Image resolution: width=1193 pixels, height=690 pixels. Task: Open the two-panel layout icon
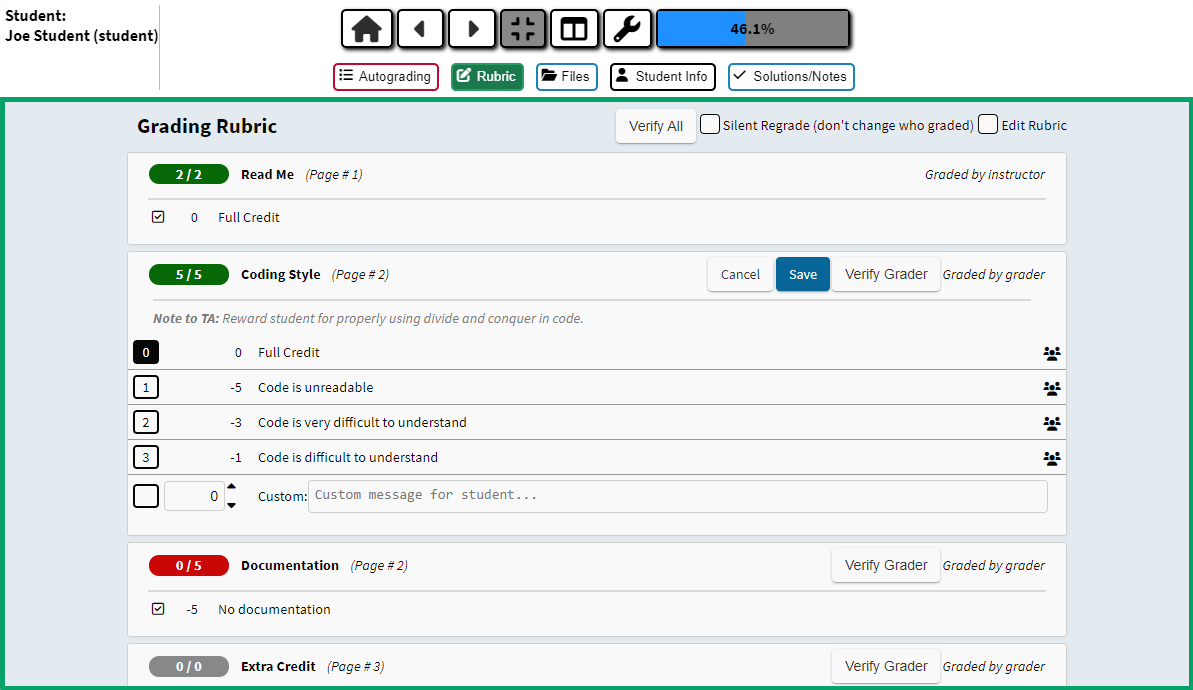tap(574, 29)
